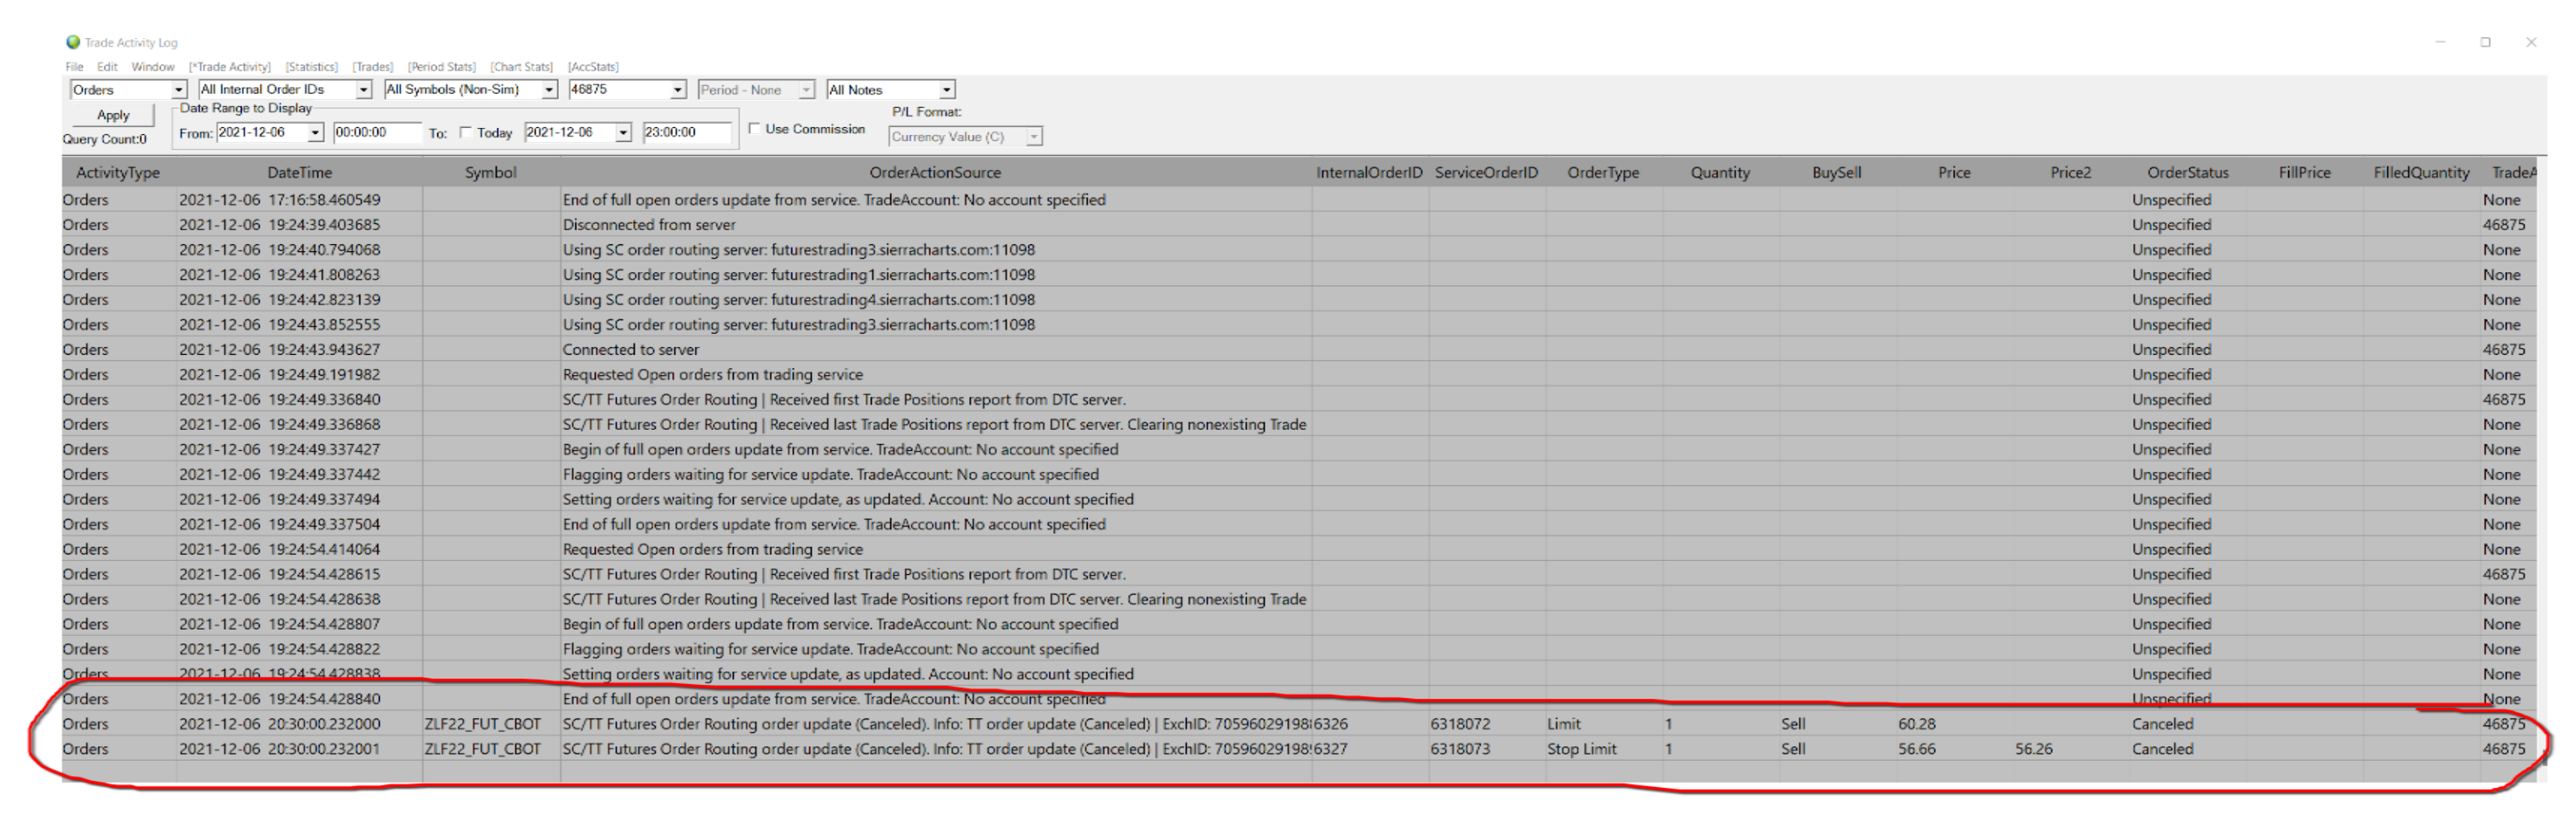The image size is (2576, 819).
Task: Open the Window menu
Action: coord(153,67)
